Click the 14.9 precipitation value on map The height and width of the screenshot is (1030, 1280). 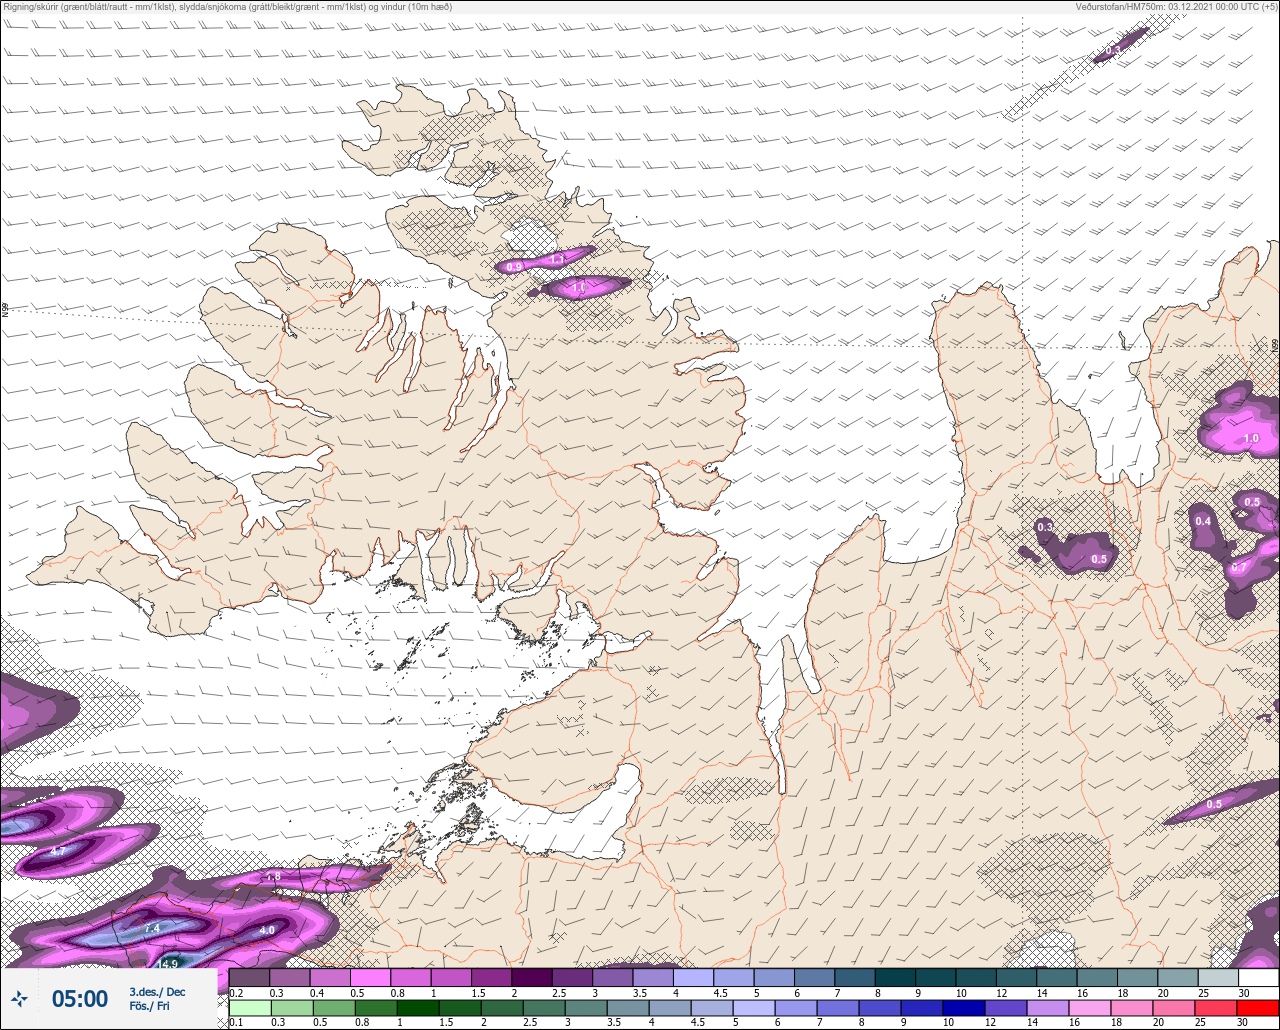click(169, 963)
